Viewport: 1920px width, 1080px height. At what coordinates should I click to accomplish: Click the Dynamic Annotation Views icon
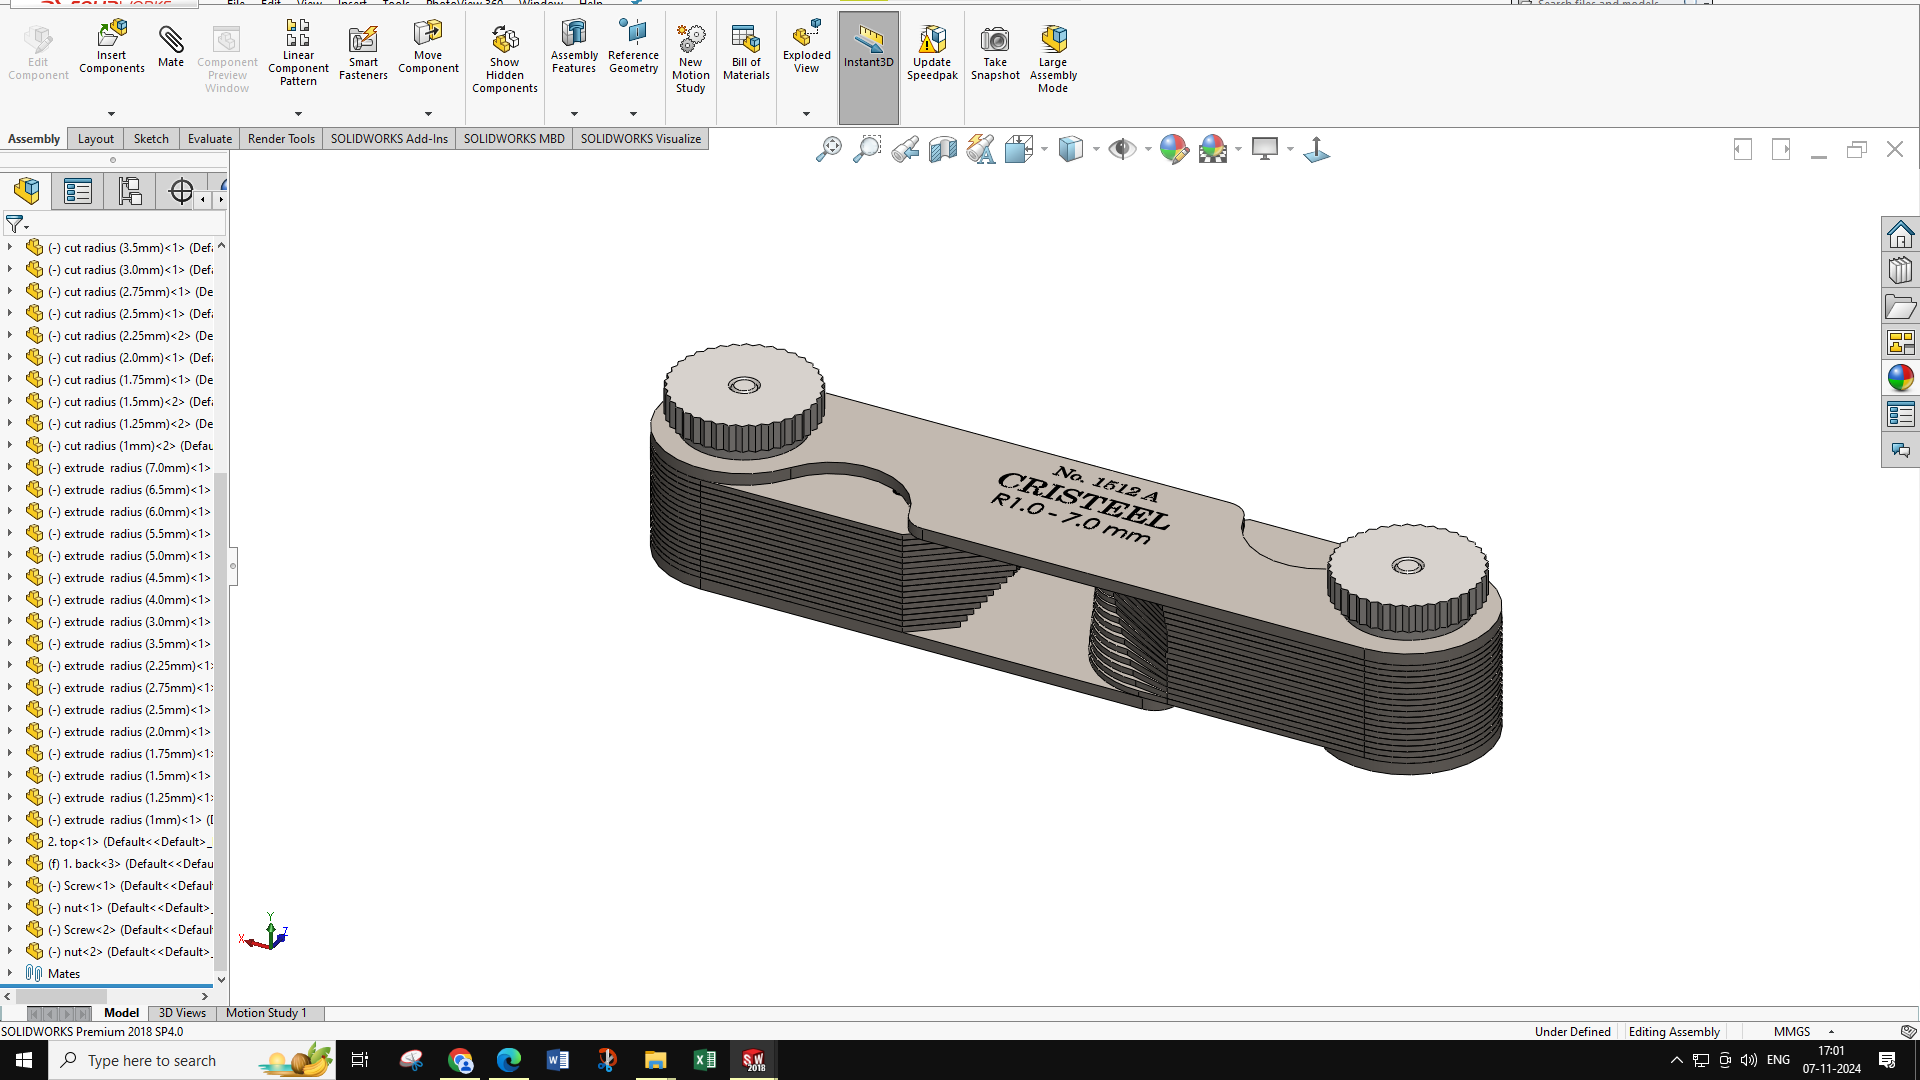pos(981,150)
